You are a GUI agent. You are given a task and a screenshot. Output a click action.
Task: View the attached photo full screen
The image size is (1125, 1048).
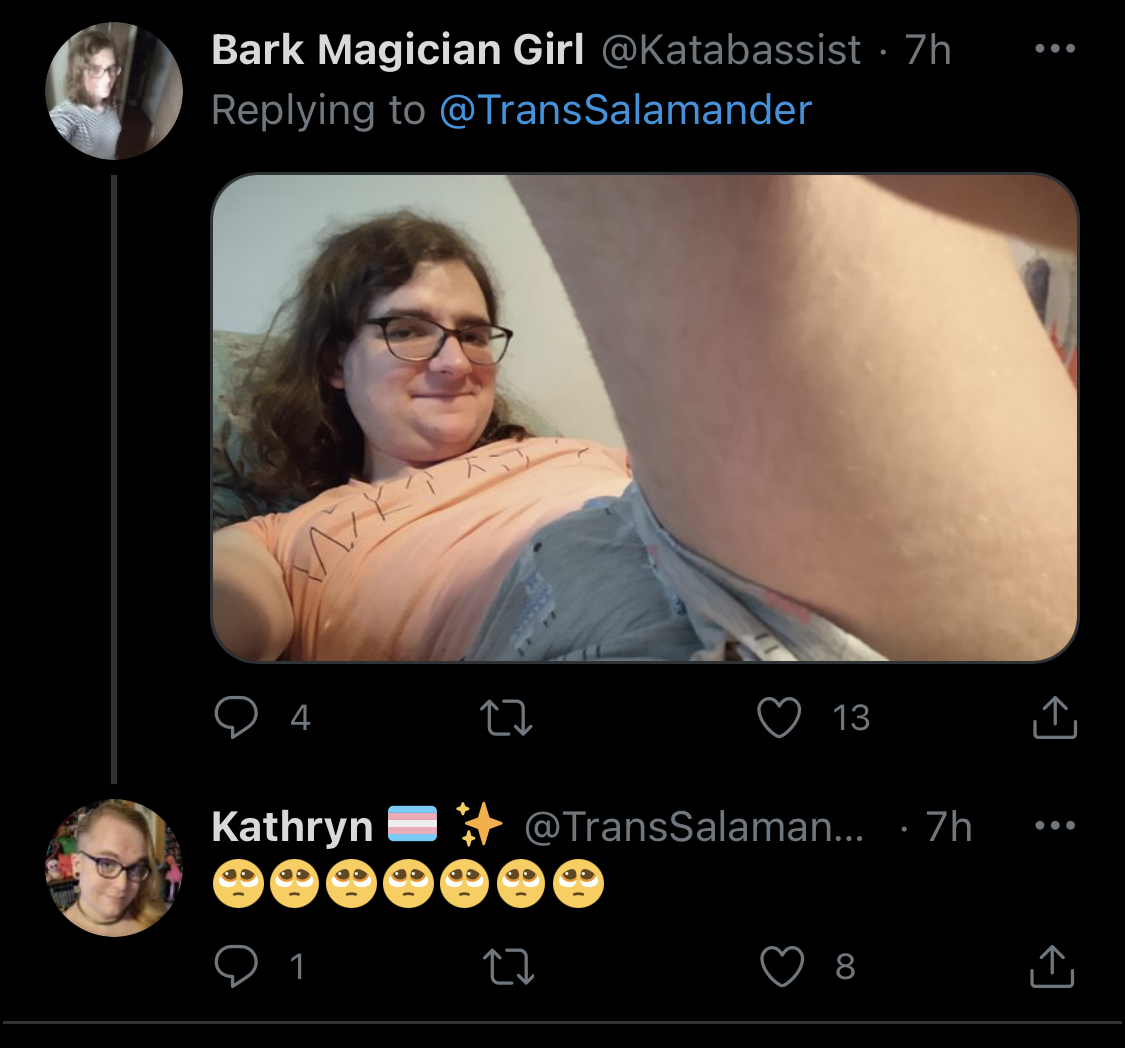[x=644, y=417]
